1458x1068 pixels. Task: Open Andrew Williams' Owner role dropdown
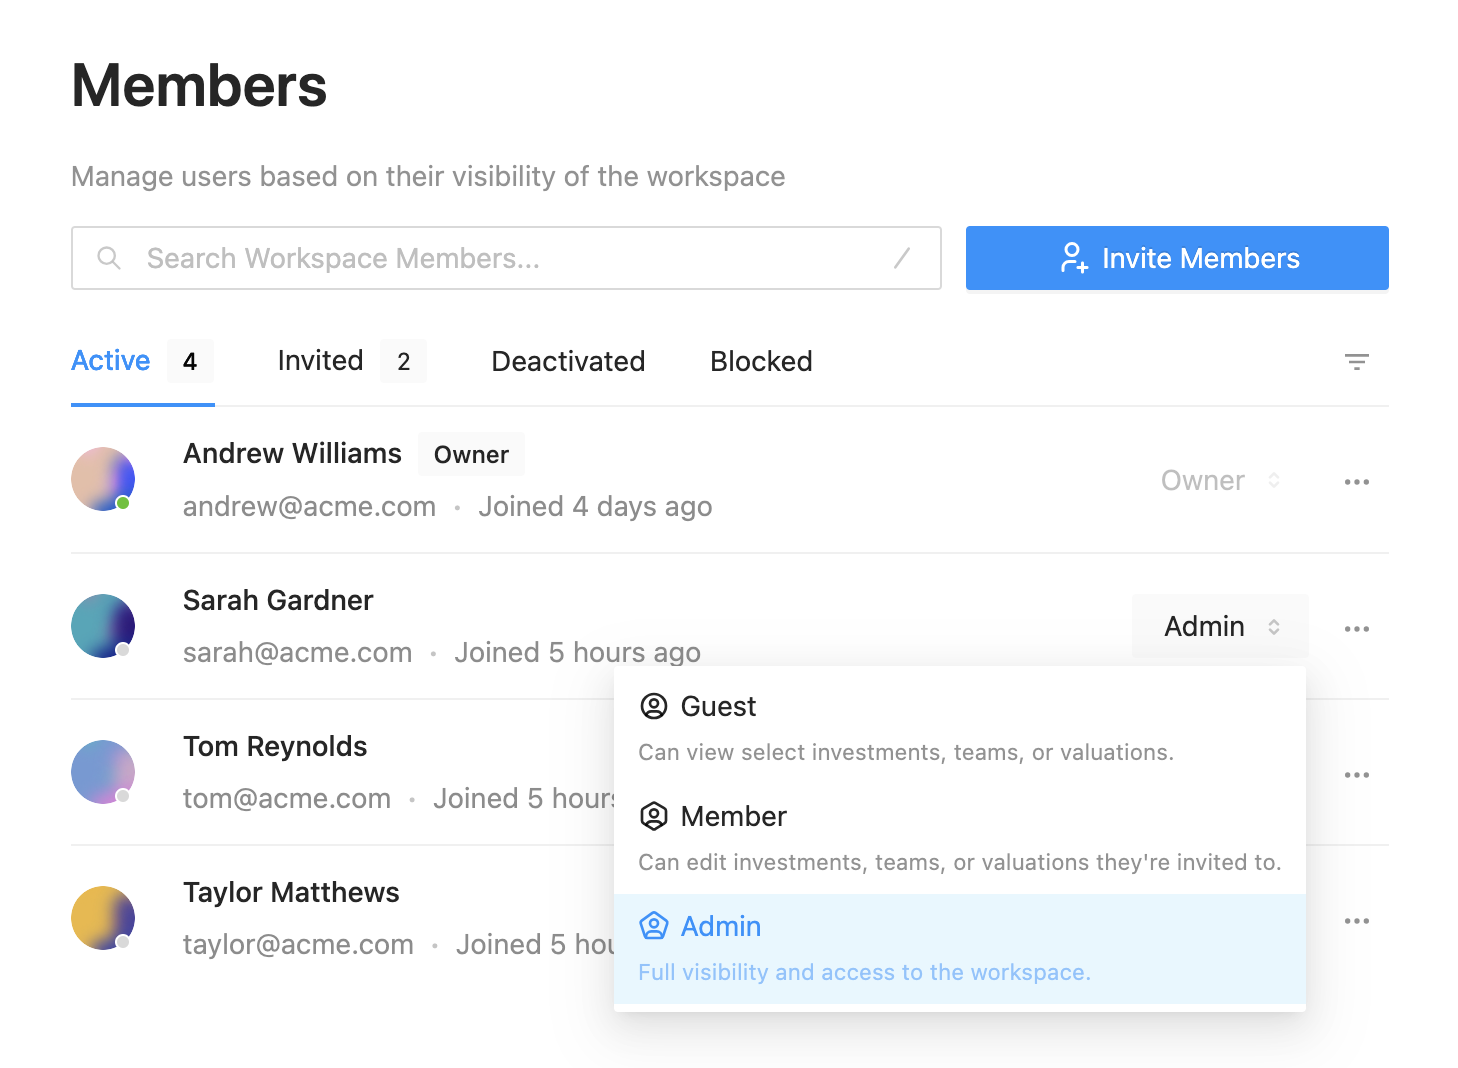1220,481
